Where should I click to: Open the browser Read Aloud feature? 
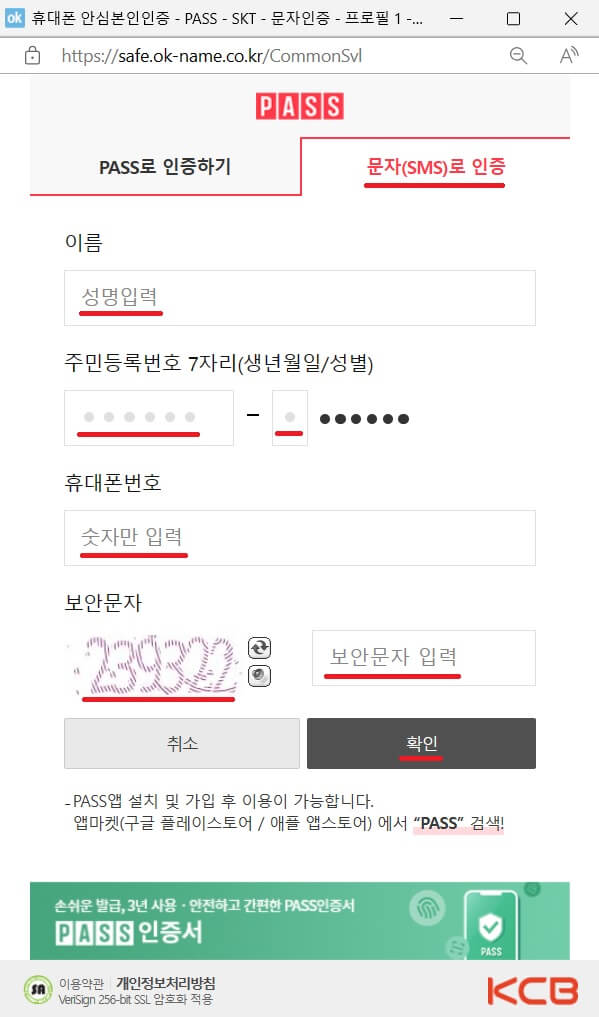(x=569, y=55)
